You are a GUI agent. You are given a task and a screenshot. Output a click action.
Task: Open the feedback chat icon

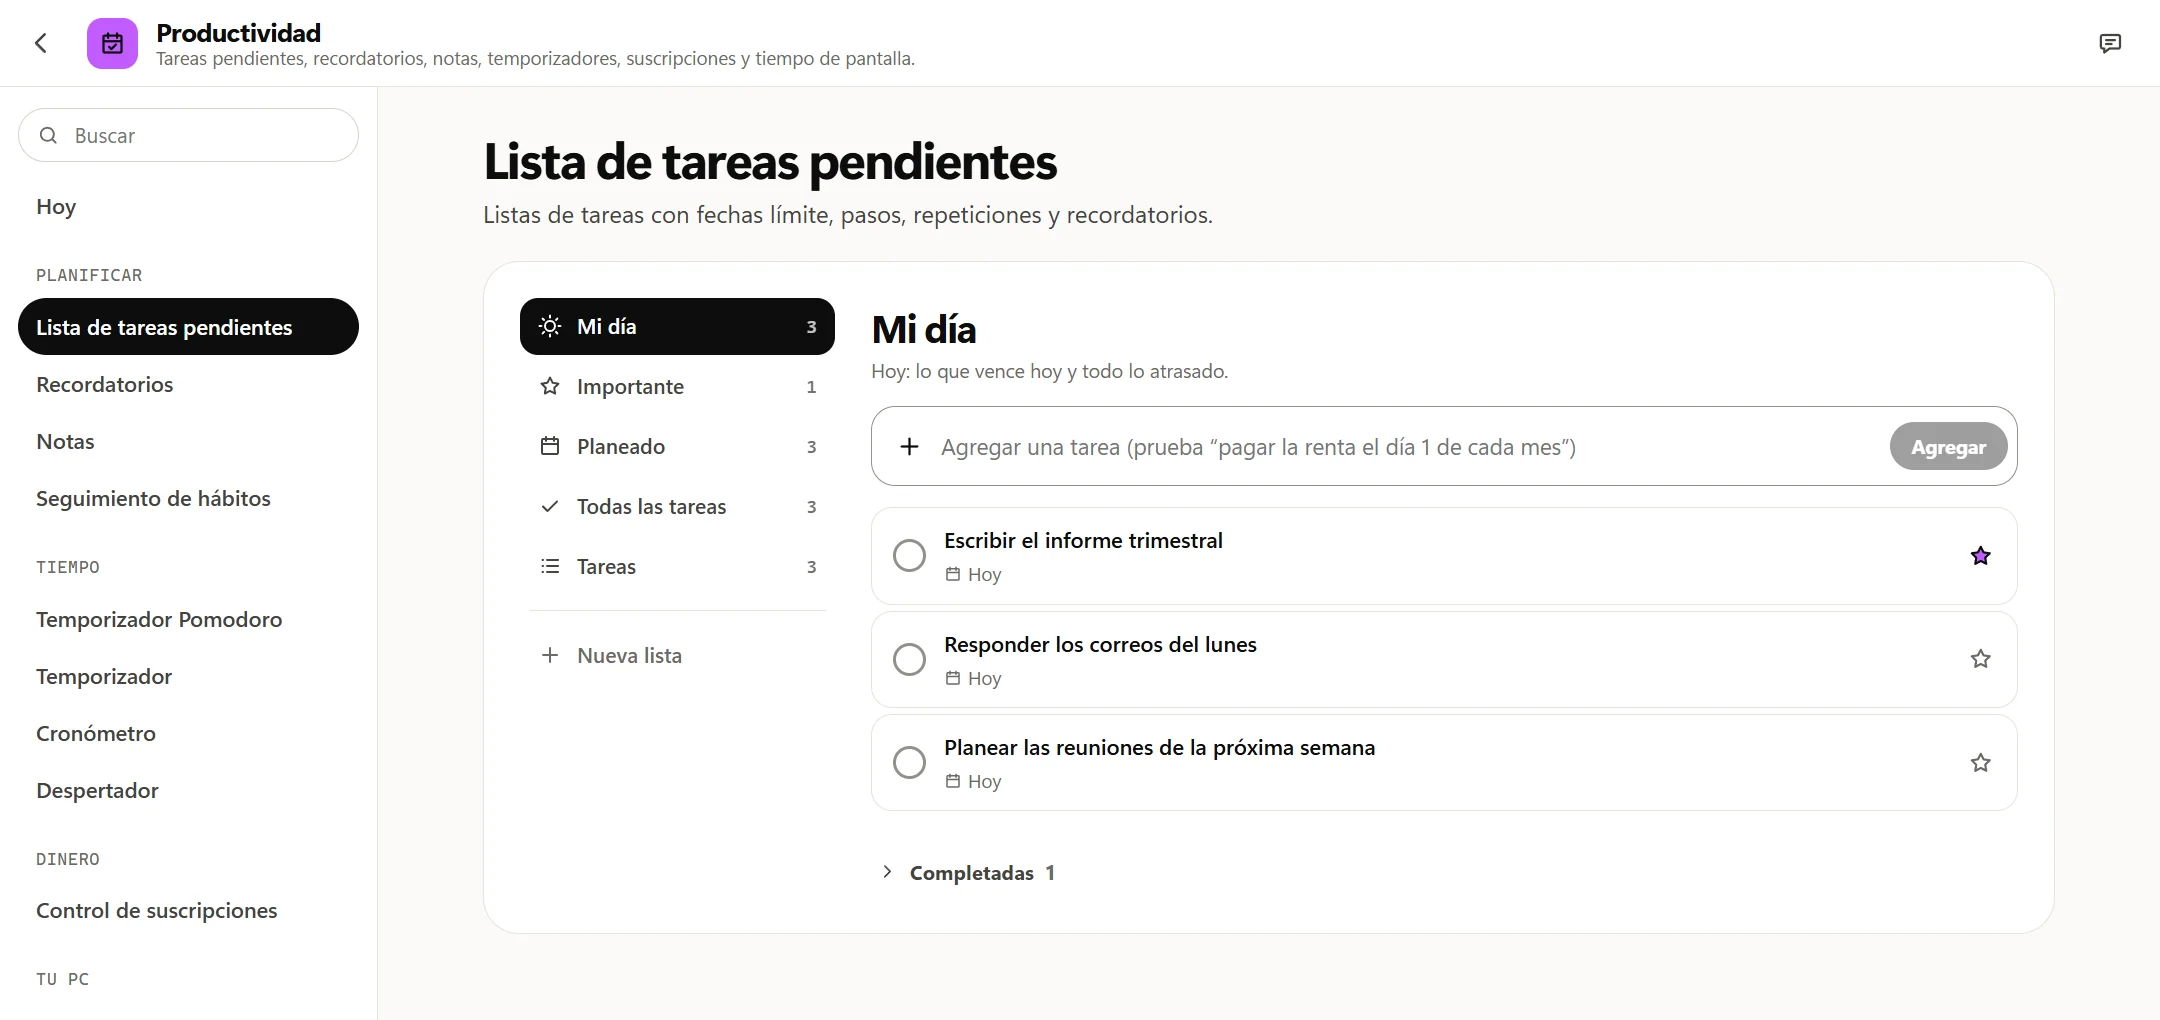click(2110, 43)
